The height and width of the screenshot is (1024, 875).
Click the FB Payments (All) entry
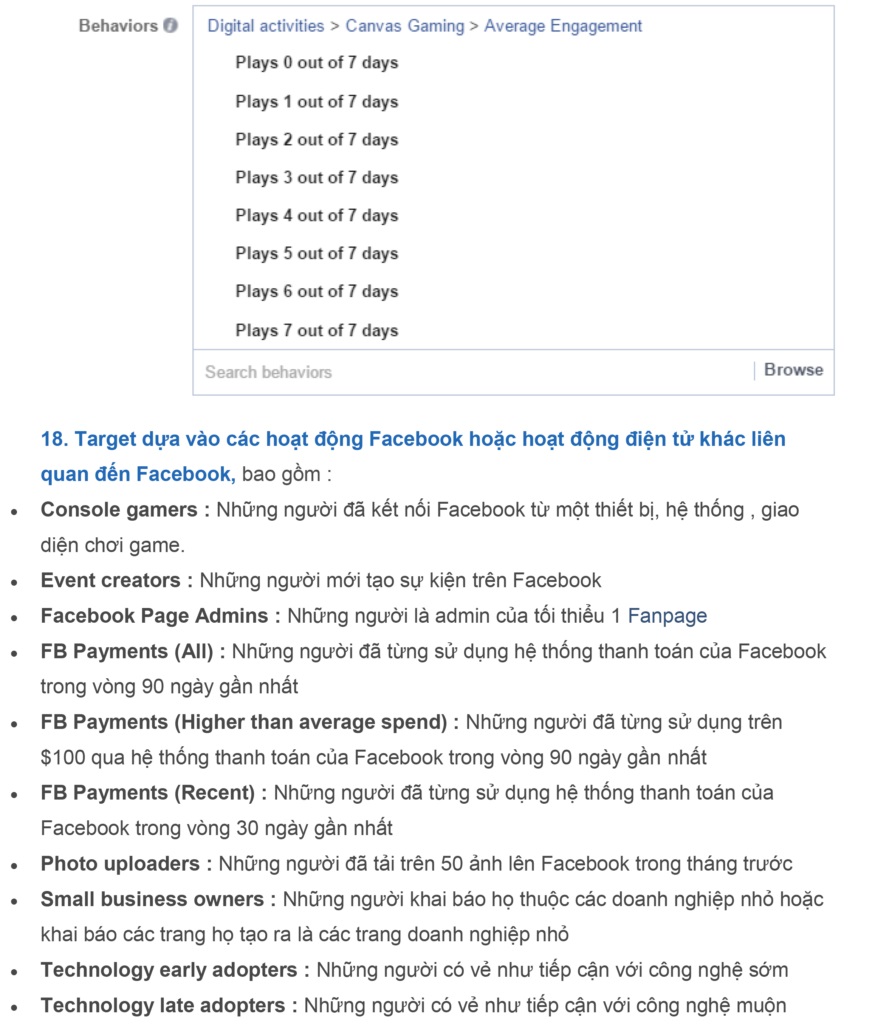(x=124, y=651)
